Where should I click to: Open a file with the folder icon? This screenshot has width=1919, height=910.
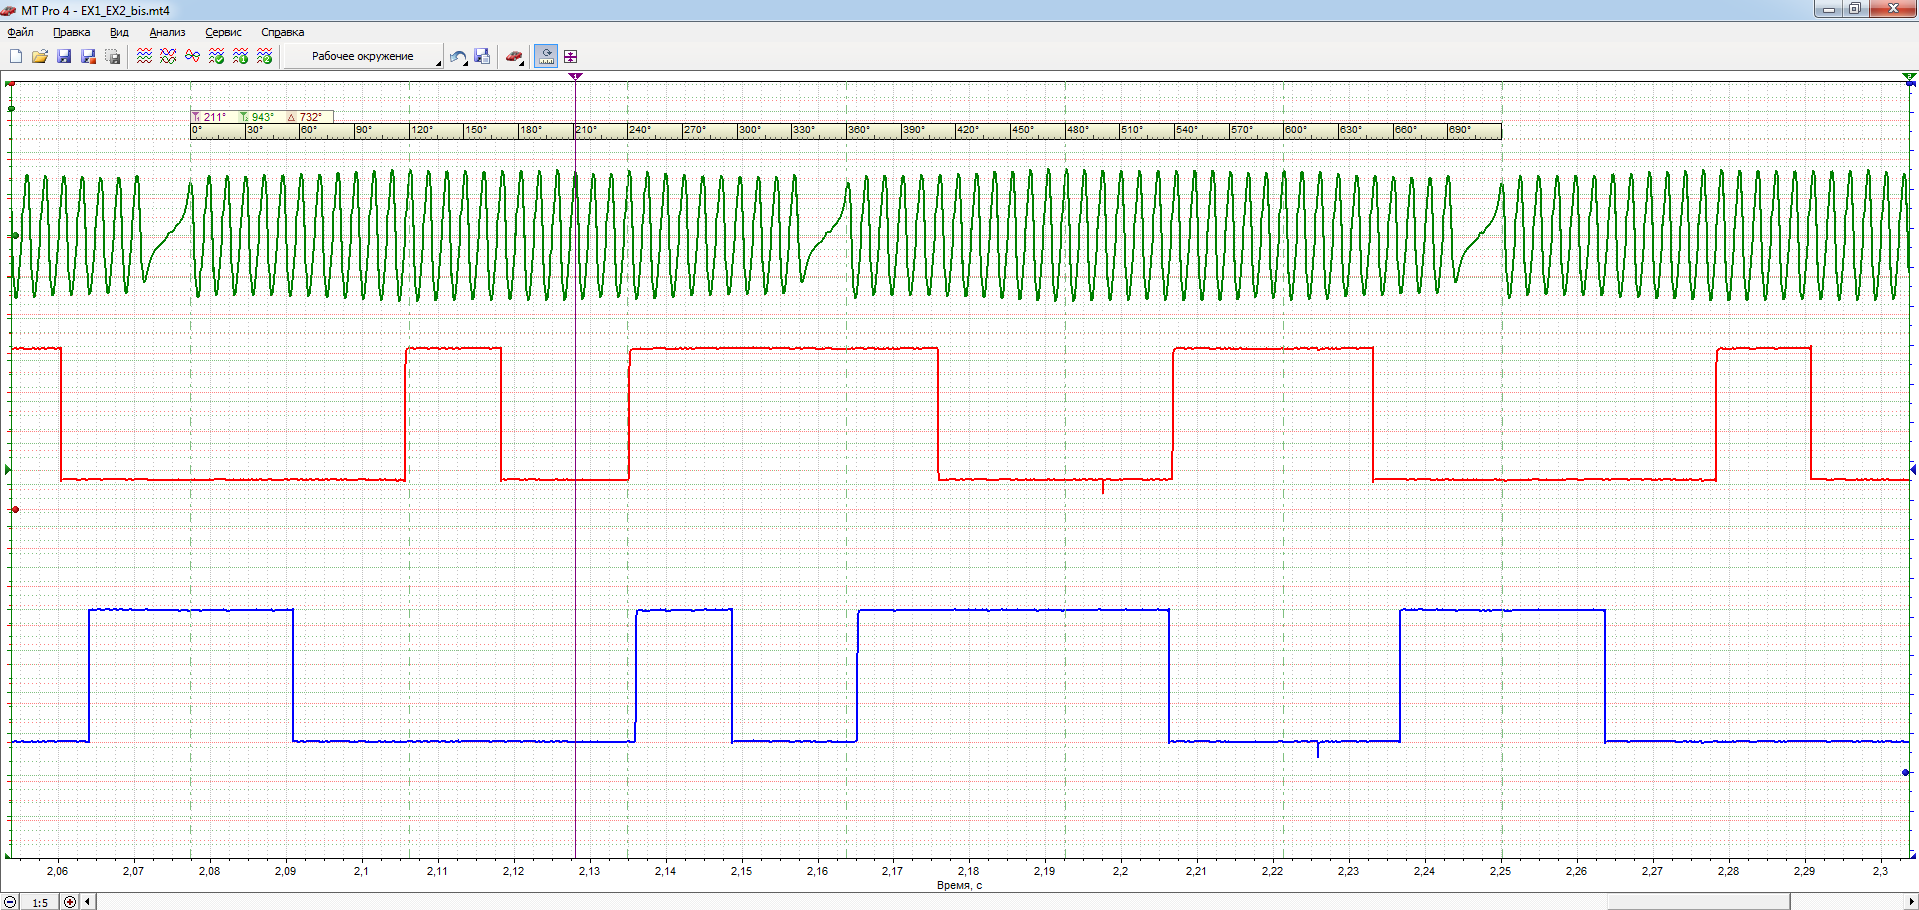(40, 56)
